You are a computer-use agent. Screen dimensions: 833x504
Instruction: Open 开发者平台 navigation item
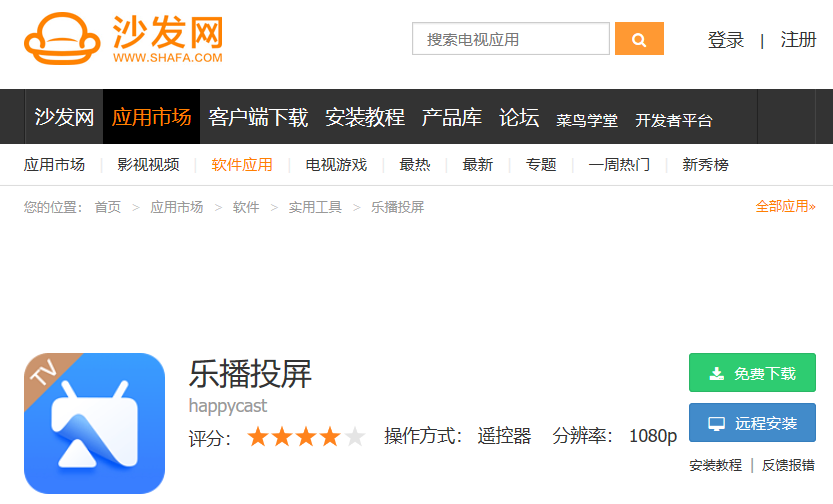click(674, 121)
